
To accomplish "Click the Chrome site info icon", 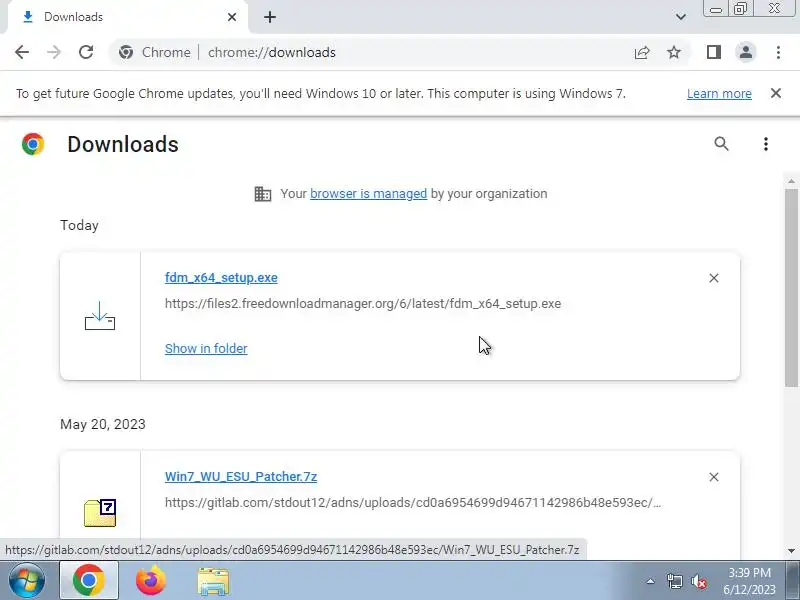I will 126,52.
